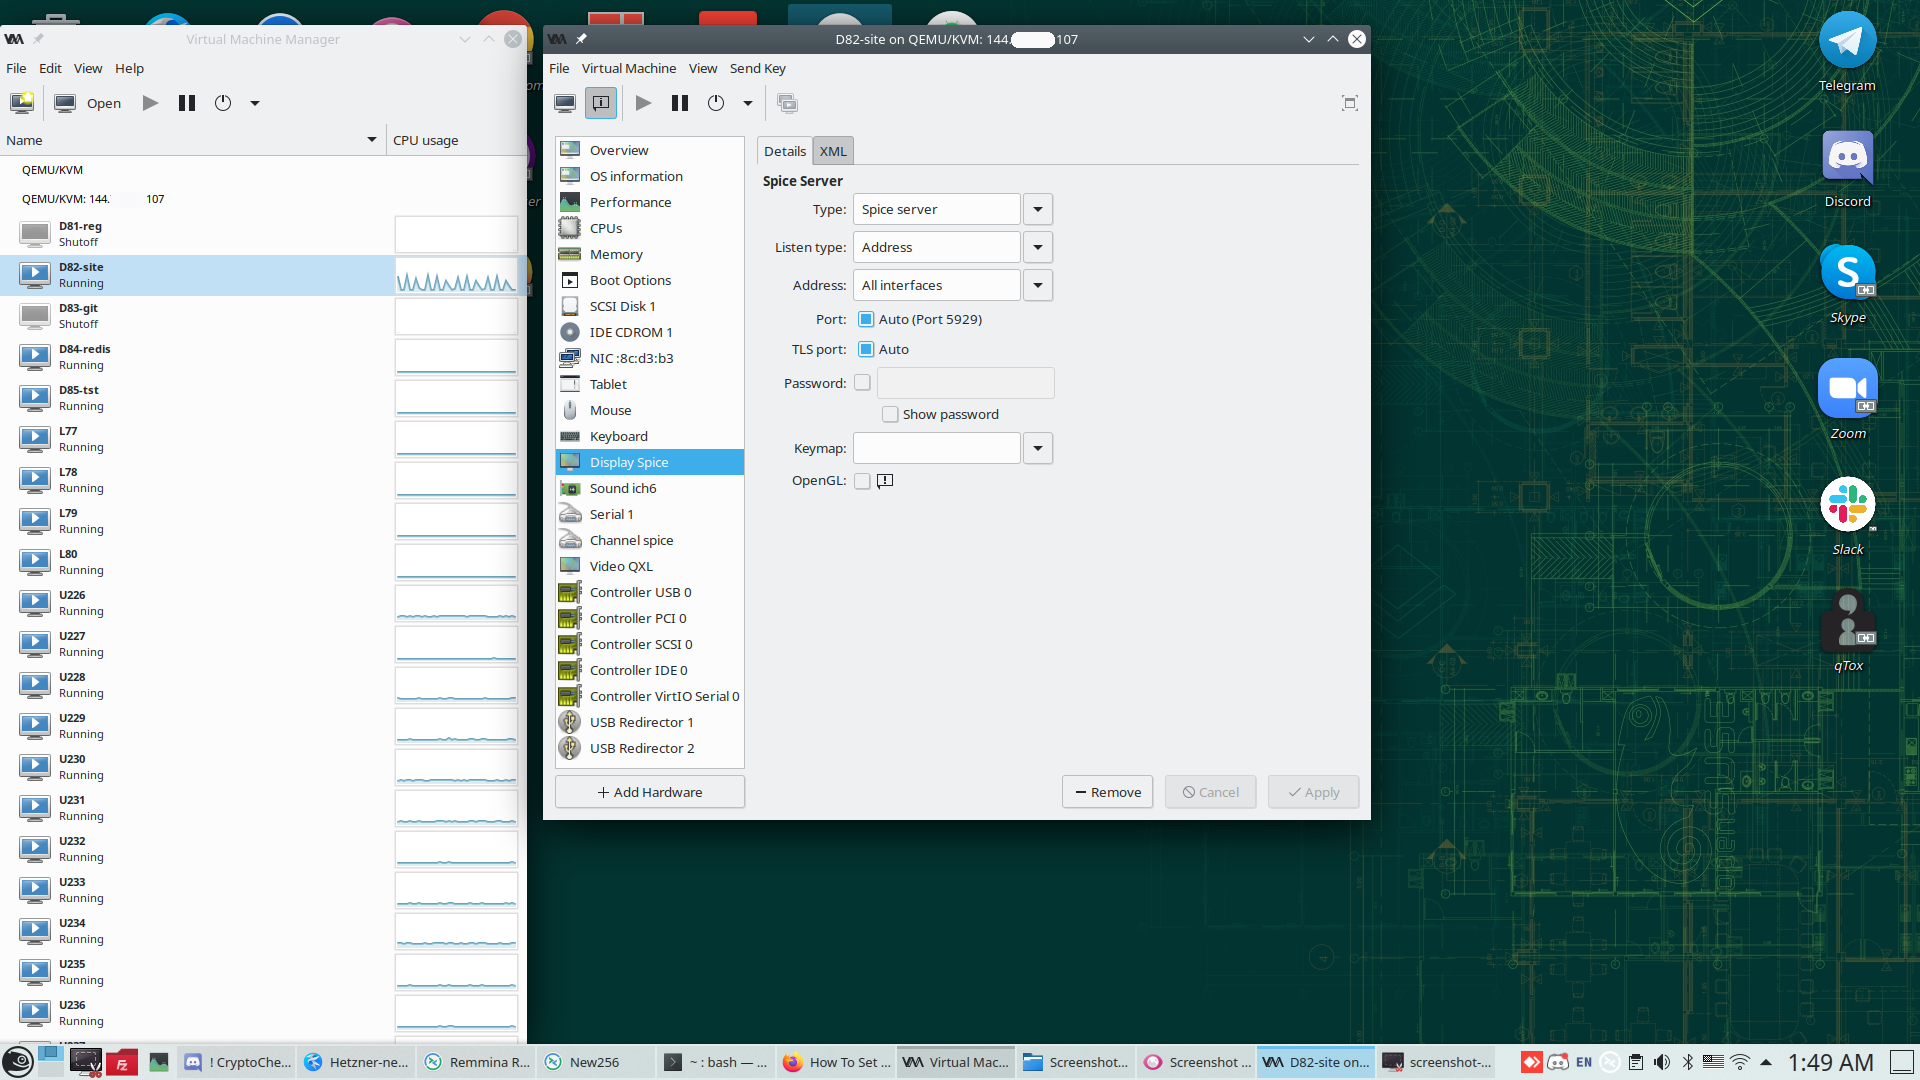
Task: Switch to the XML tab
Action: click(832, 152)
